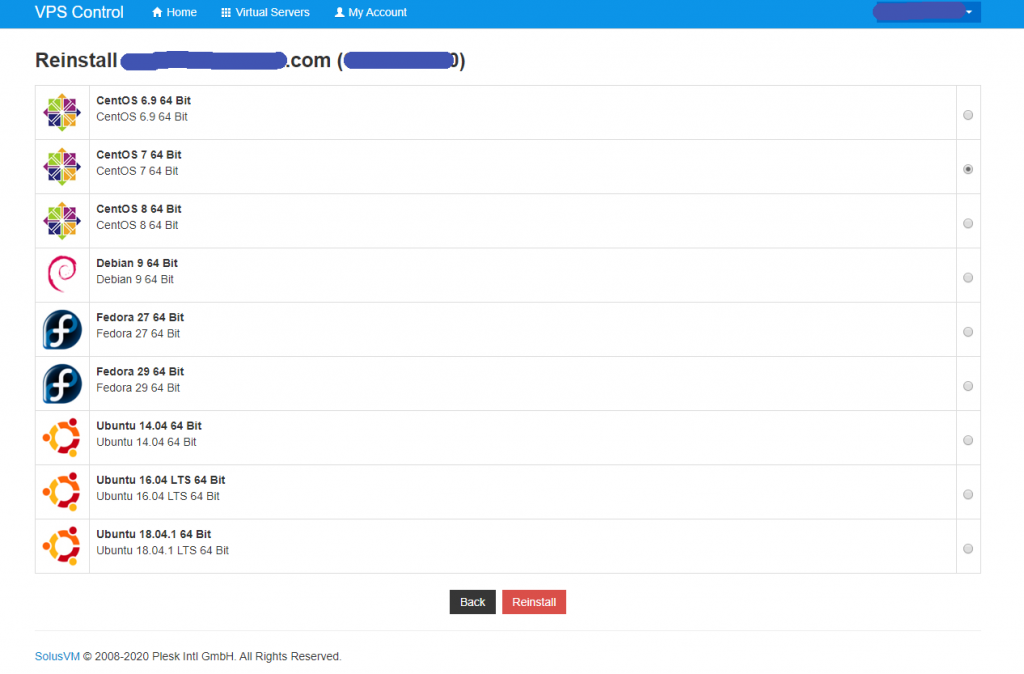Click the house icon beside Home
The height and width of the screenshot is (674, 1024).
pos(157,12)
